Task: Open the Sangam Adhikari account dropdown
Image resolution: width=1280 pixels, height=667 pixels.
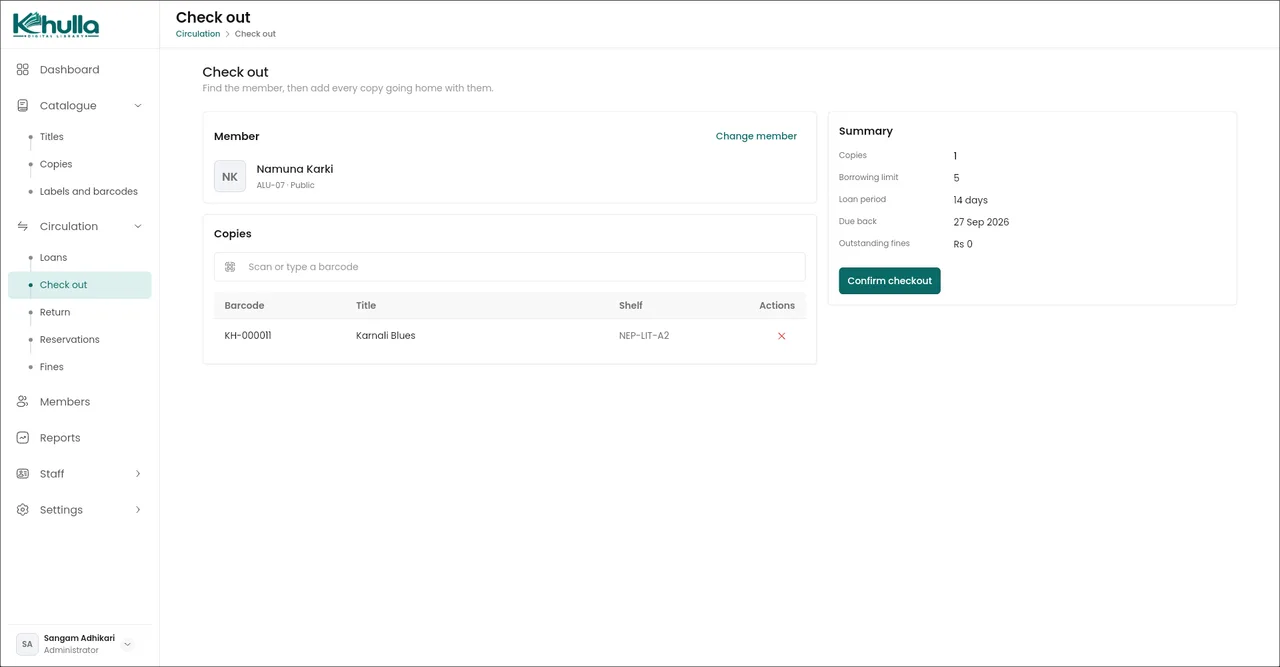Action: (x=127, y=645)
